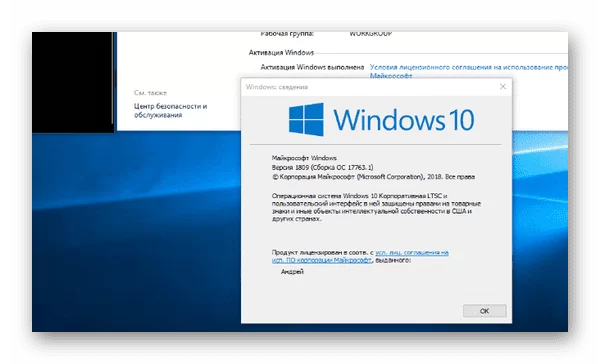600x364 pixels.
Task: Click the "Майкрософт Windows" text line
Action: click(x=304, y=158)
